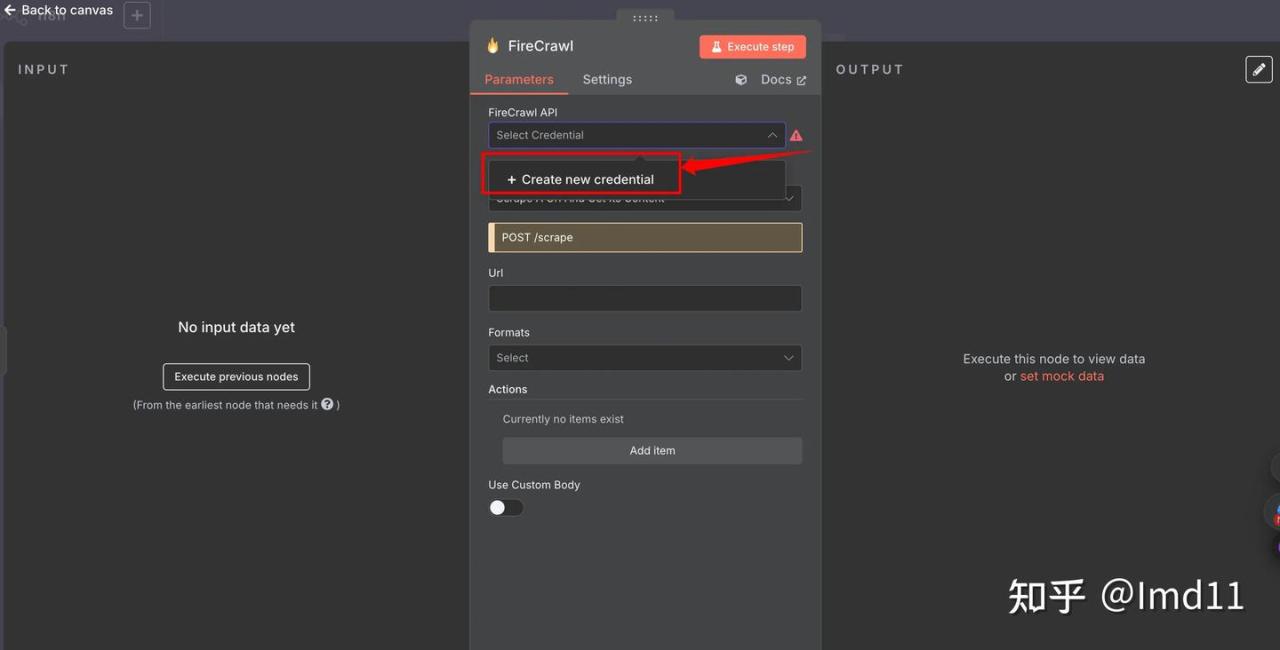Click the red warning triangle icon
This screenshot has height=650, width=1280.
796,136
